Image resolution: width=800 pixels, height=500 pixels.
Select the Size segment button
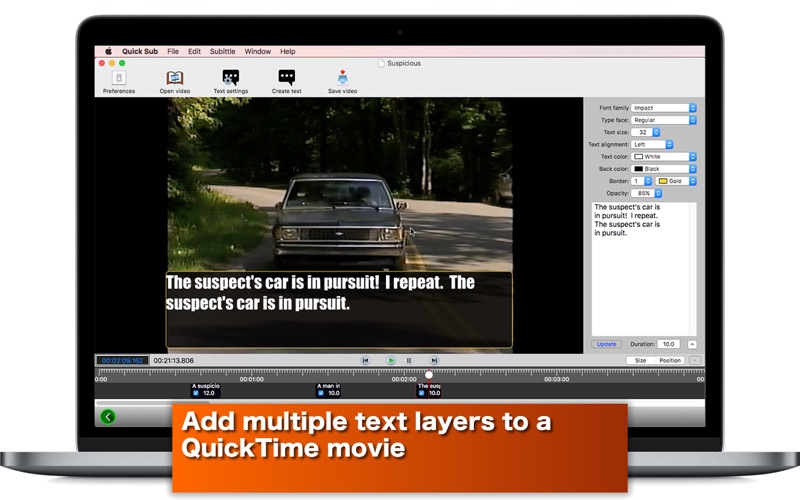640,360
